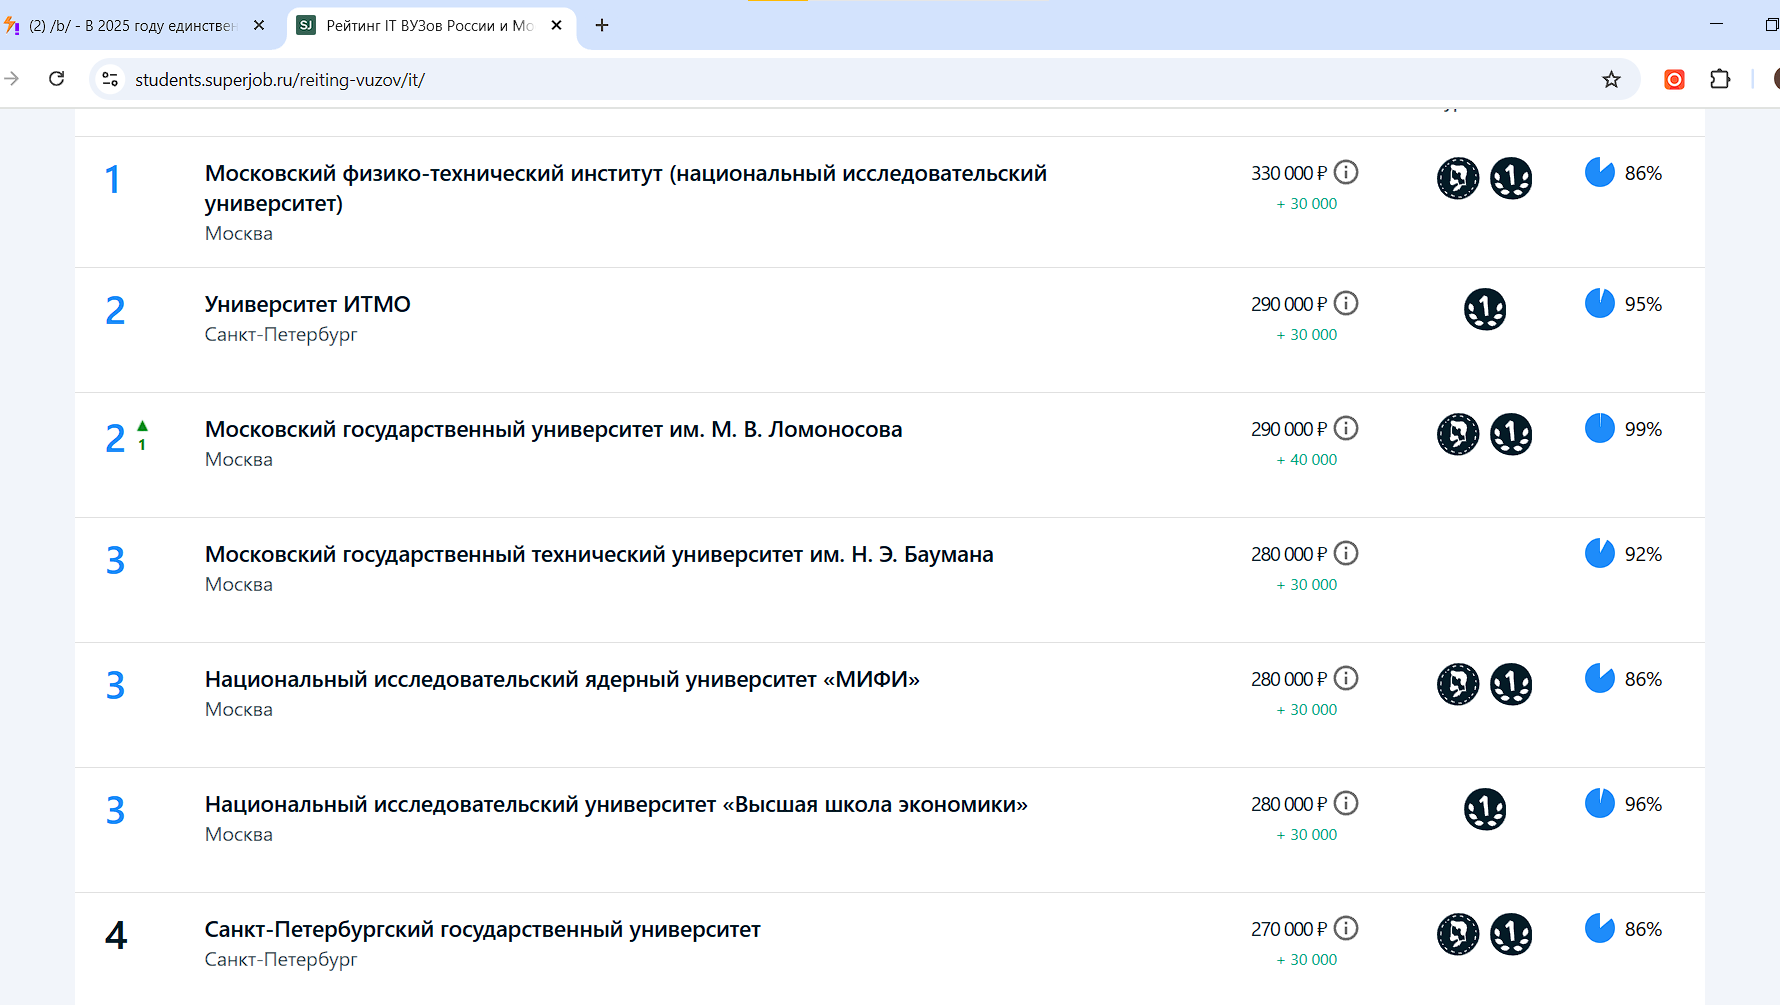Click the 99% figure in the Ломоносова row
This screenshot has width=1780, height=1005.
(x=1643, y=429)
